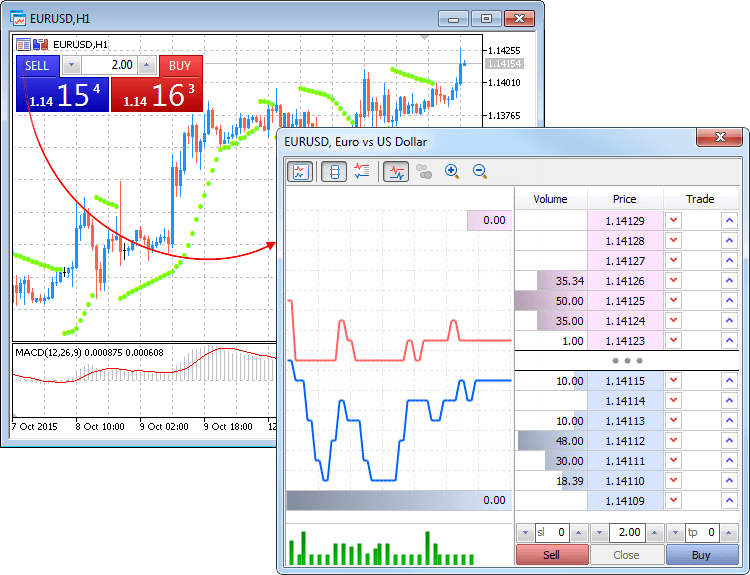Screen dimensions: 750x575
Task: Click BUY 1.14163 on the chart panel
Action: tap(157, 95)
